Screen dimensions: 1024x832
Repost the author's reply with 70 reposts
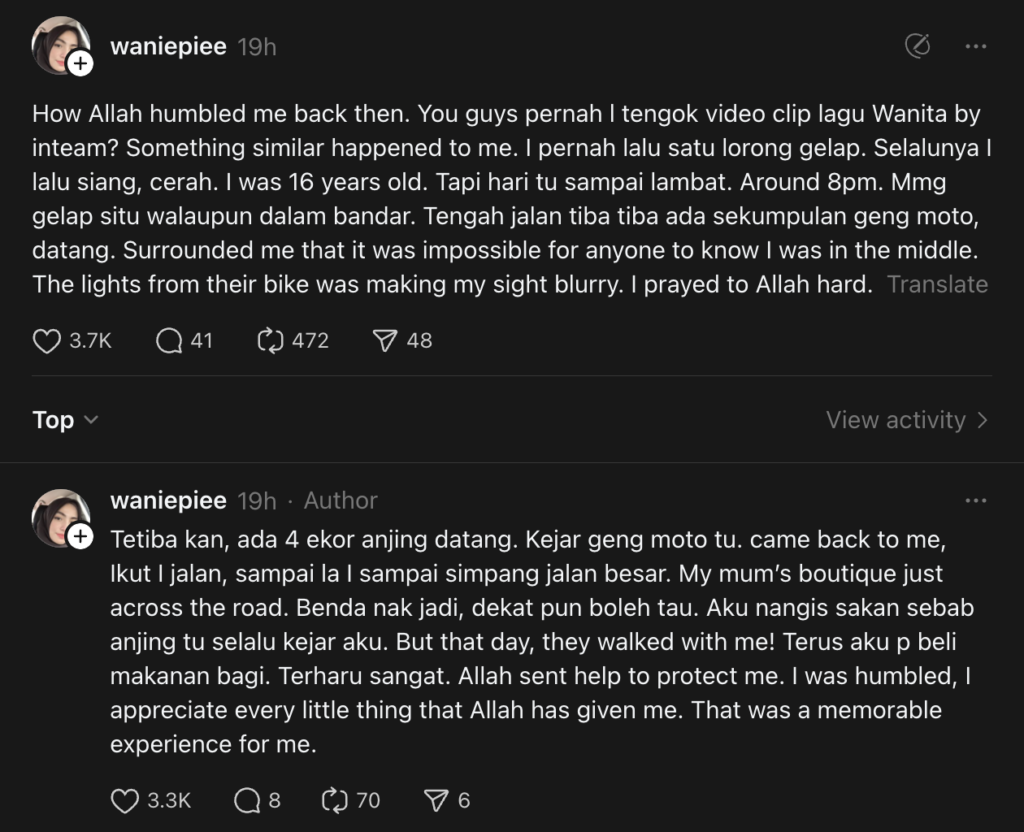(x=333, y=800)
